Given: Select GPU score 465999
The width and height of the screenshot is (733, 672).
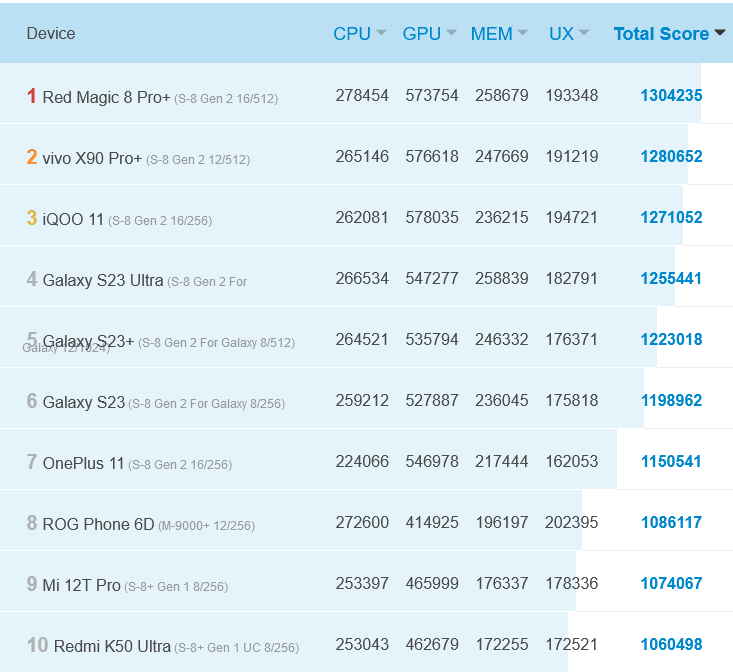Looking at the screenshot, I should 431,584.
